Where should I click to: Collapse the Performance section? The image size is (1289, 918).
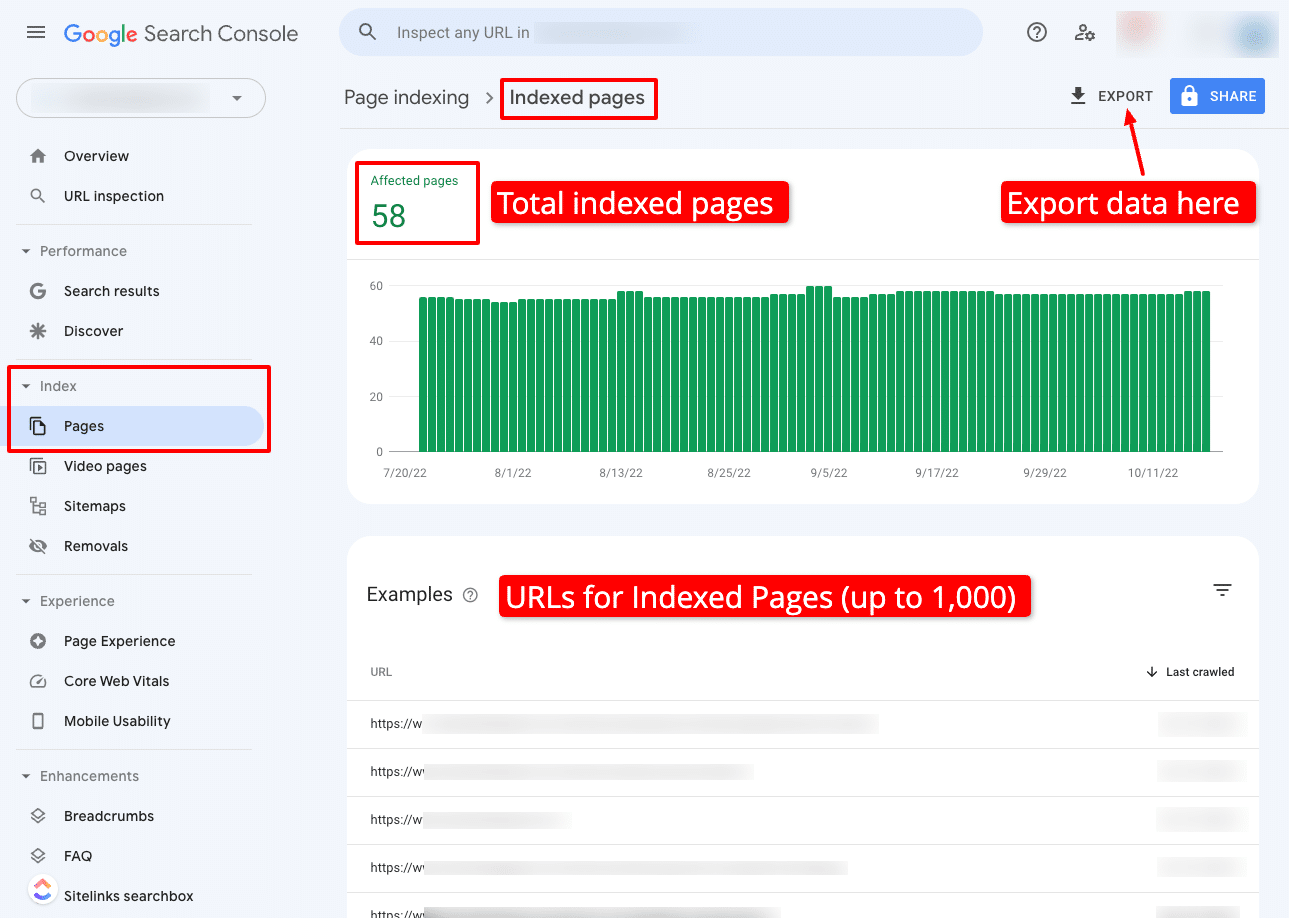[27, 251]
